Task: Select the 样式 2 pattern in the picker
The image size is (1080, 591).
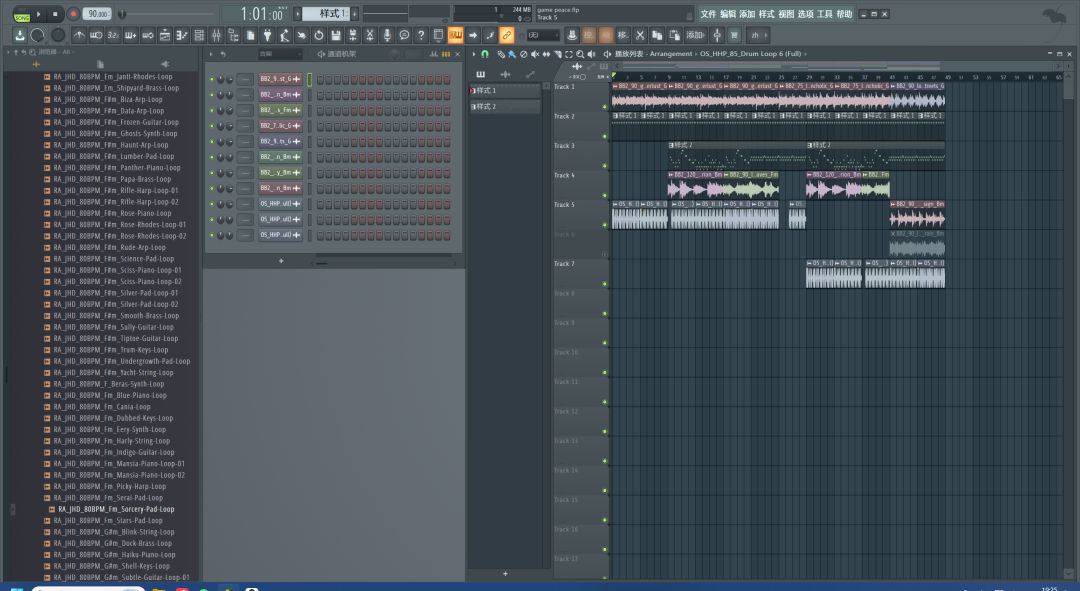Action: pyautogui.click(x=486, y=106)
